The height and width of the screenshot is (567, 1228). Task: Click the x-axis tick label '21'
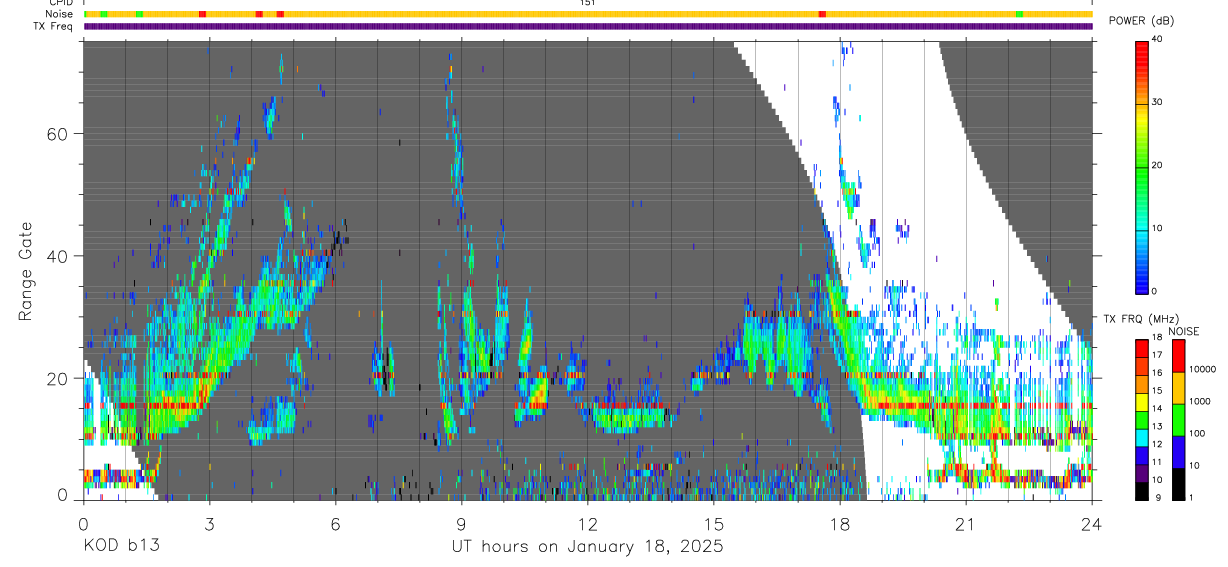pos(966,524)
